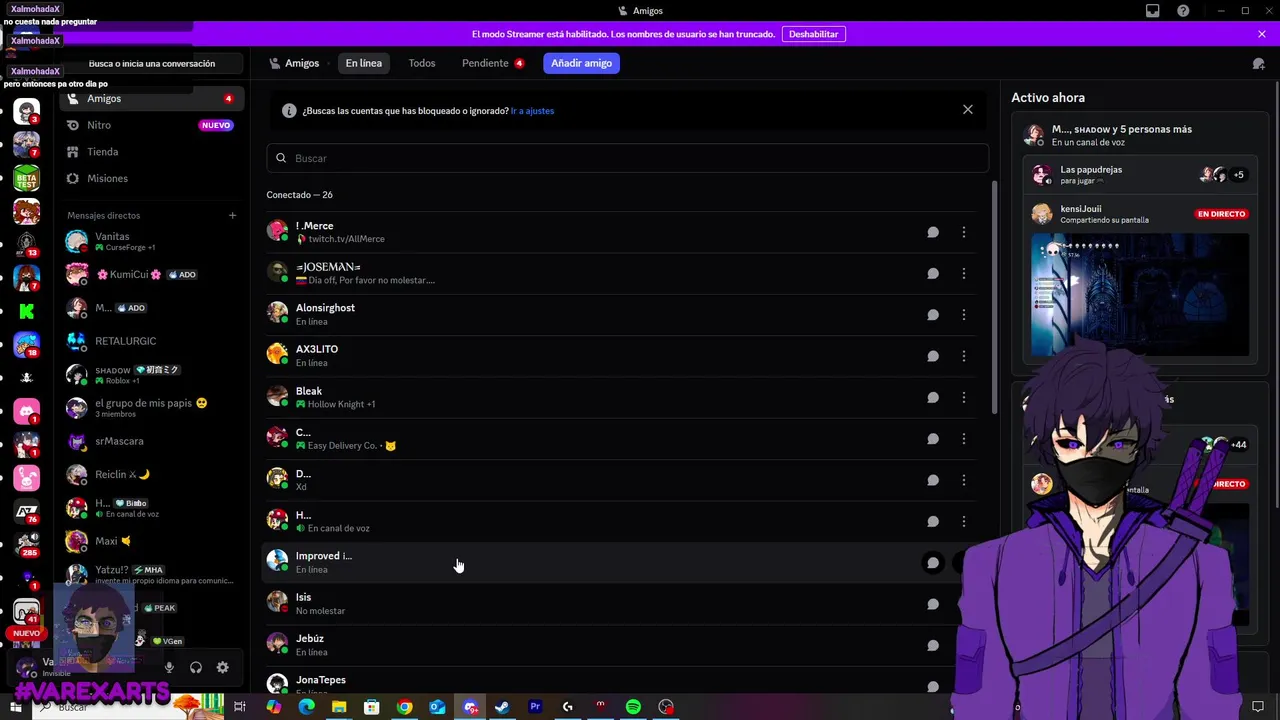This screenshot has width=1280, height=720.
Task: Open File Explorer from taskbar
Action: click(x=339, y=707)
